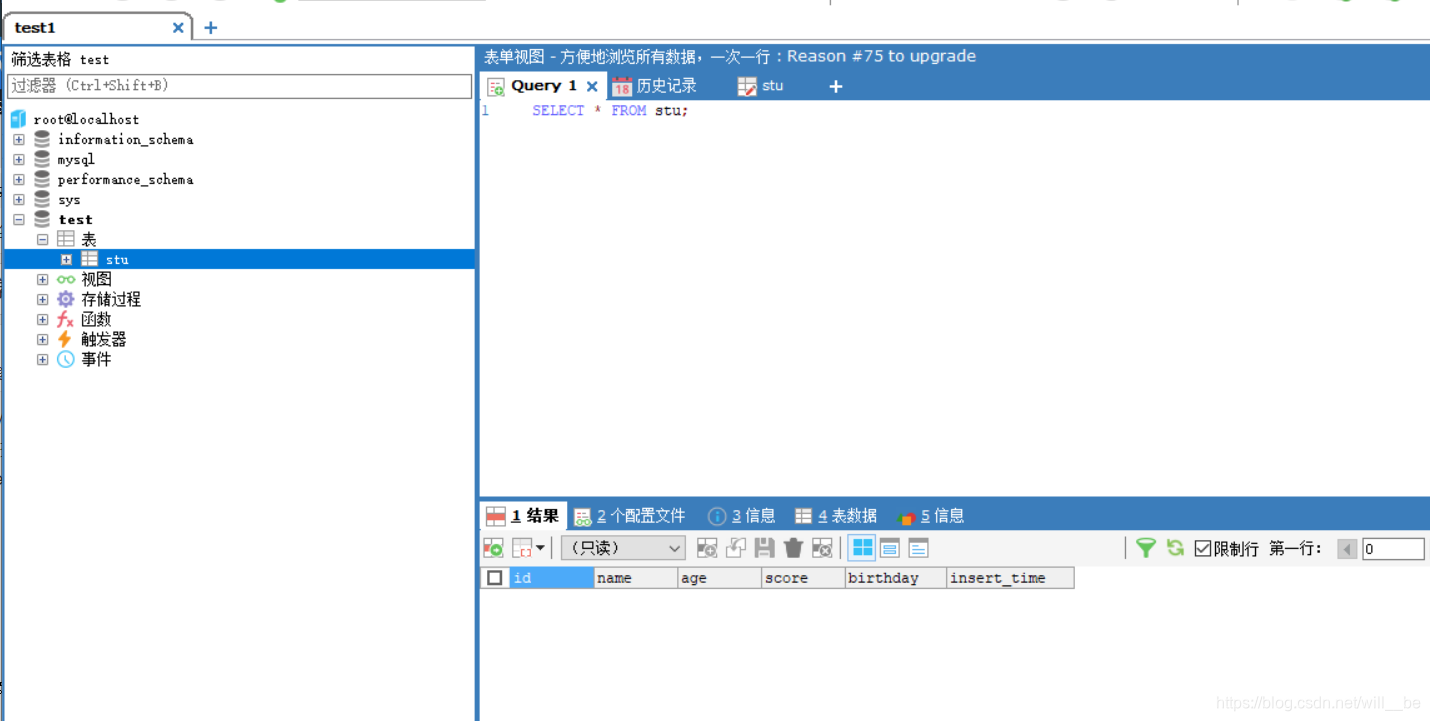Open the stu table tab

pyautogui.click(x=761, y=86)
